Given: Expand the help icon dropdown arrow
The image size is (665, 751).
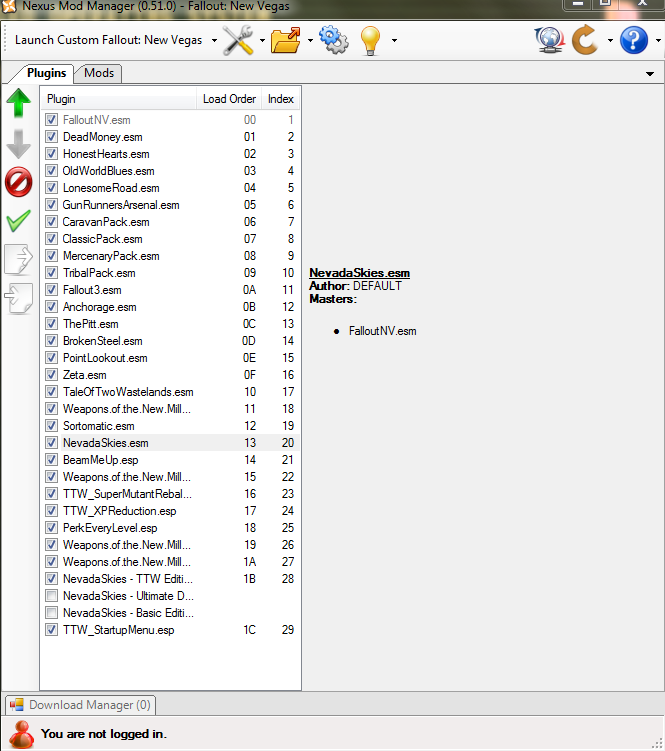Looking at the screenshot, I should [658, 41].
